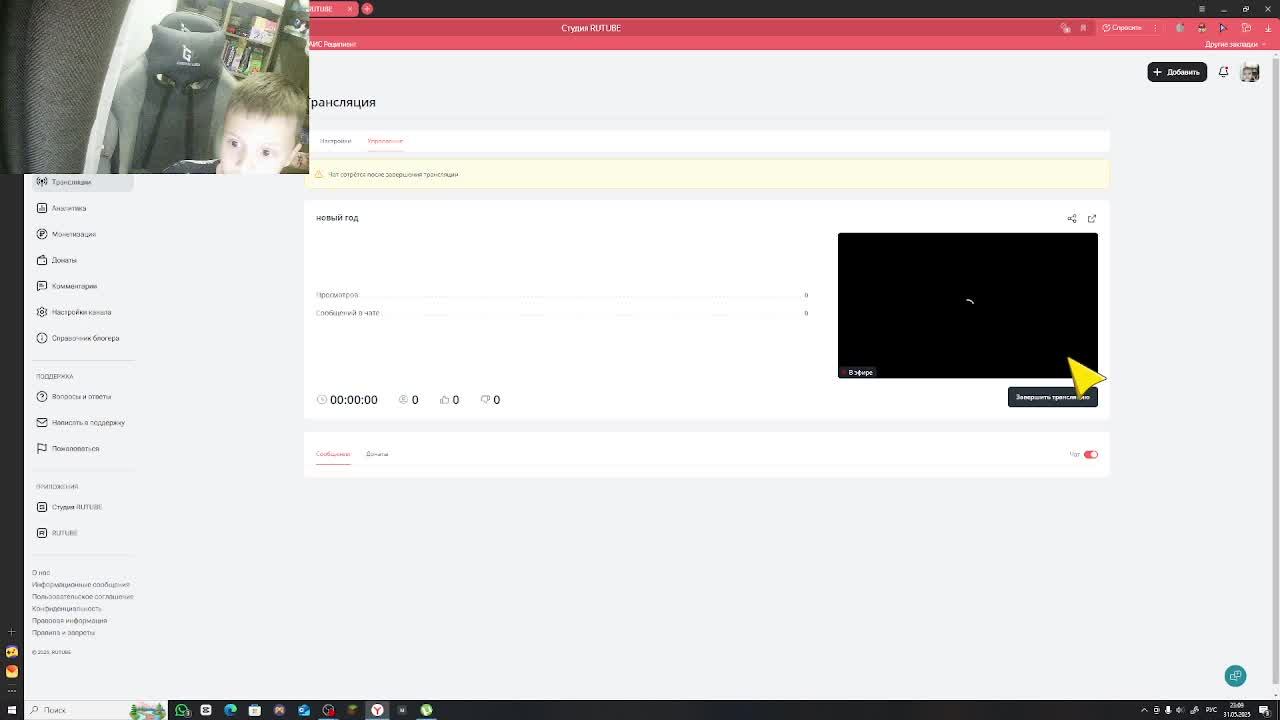Click the stream video preview player

point(967,305)
